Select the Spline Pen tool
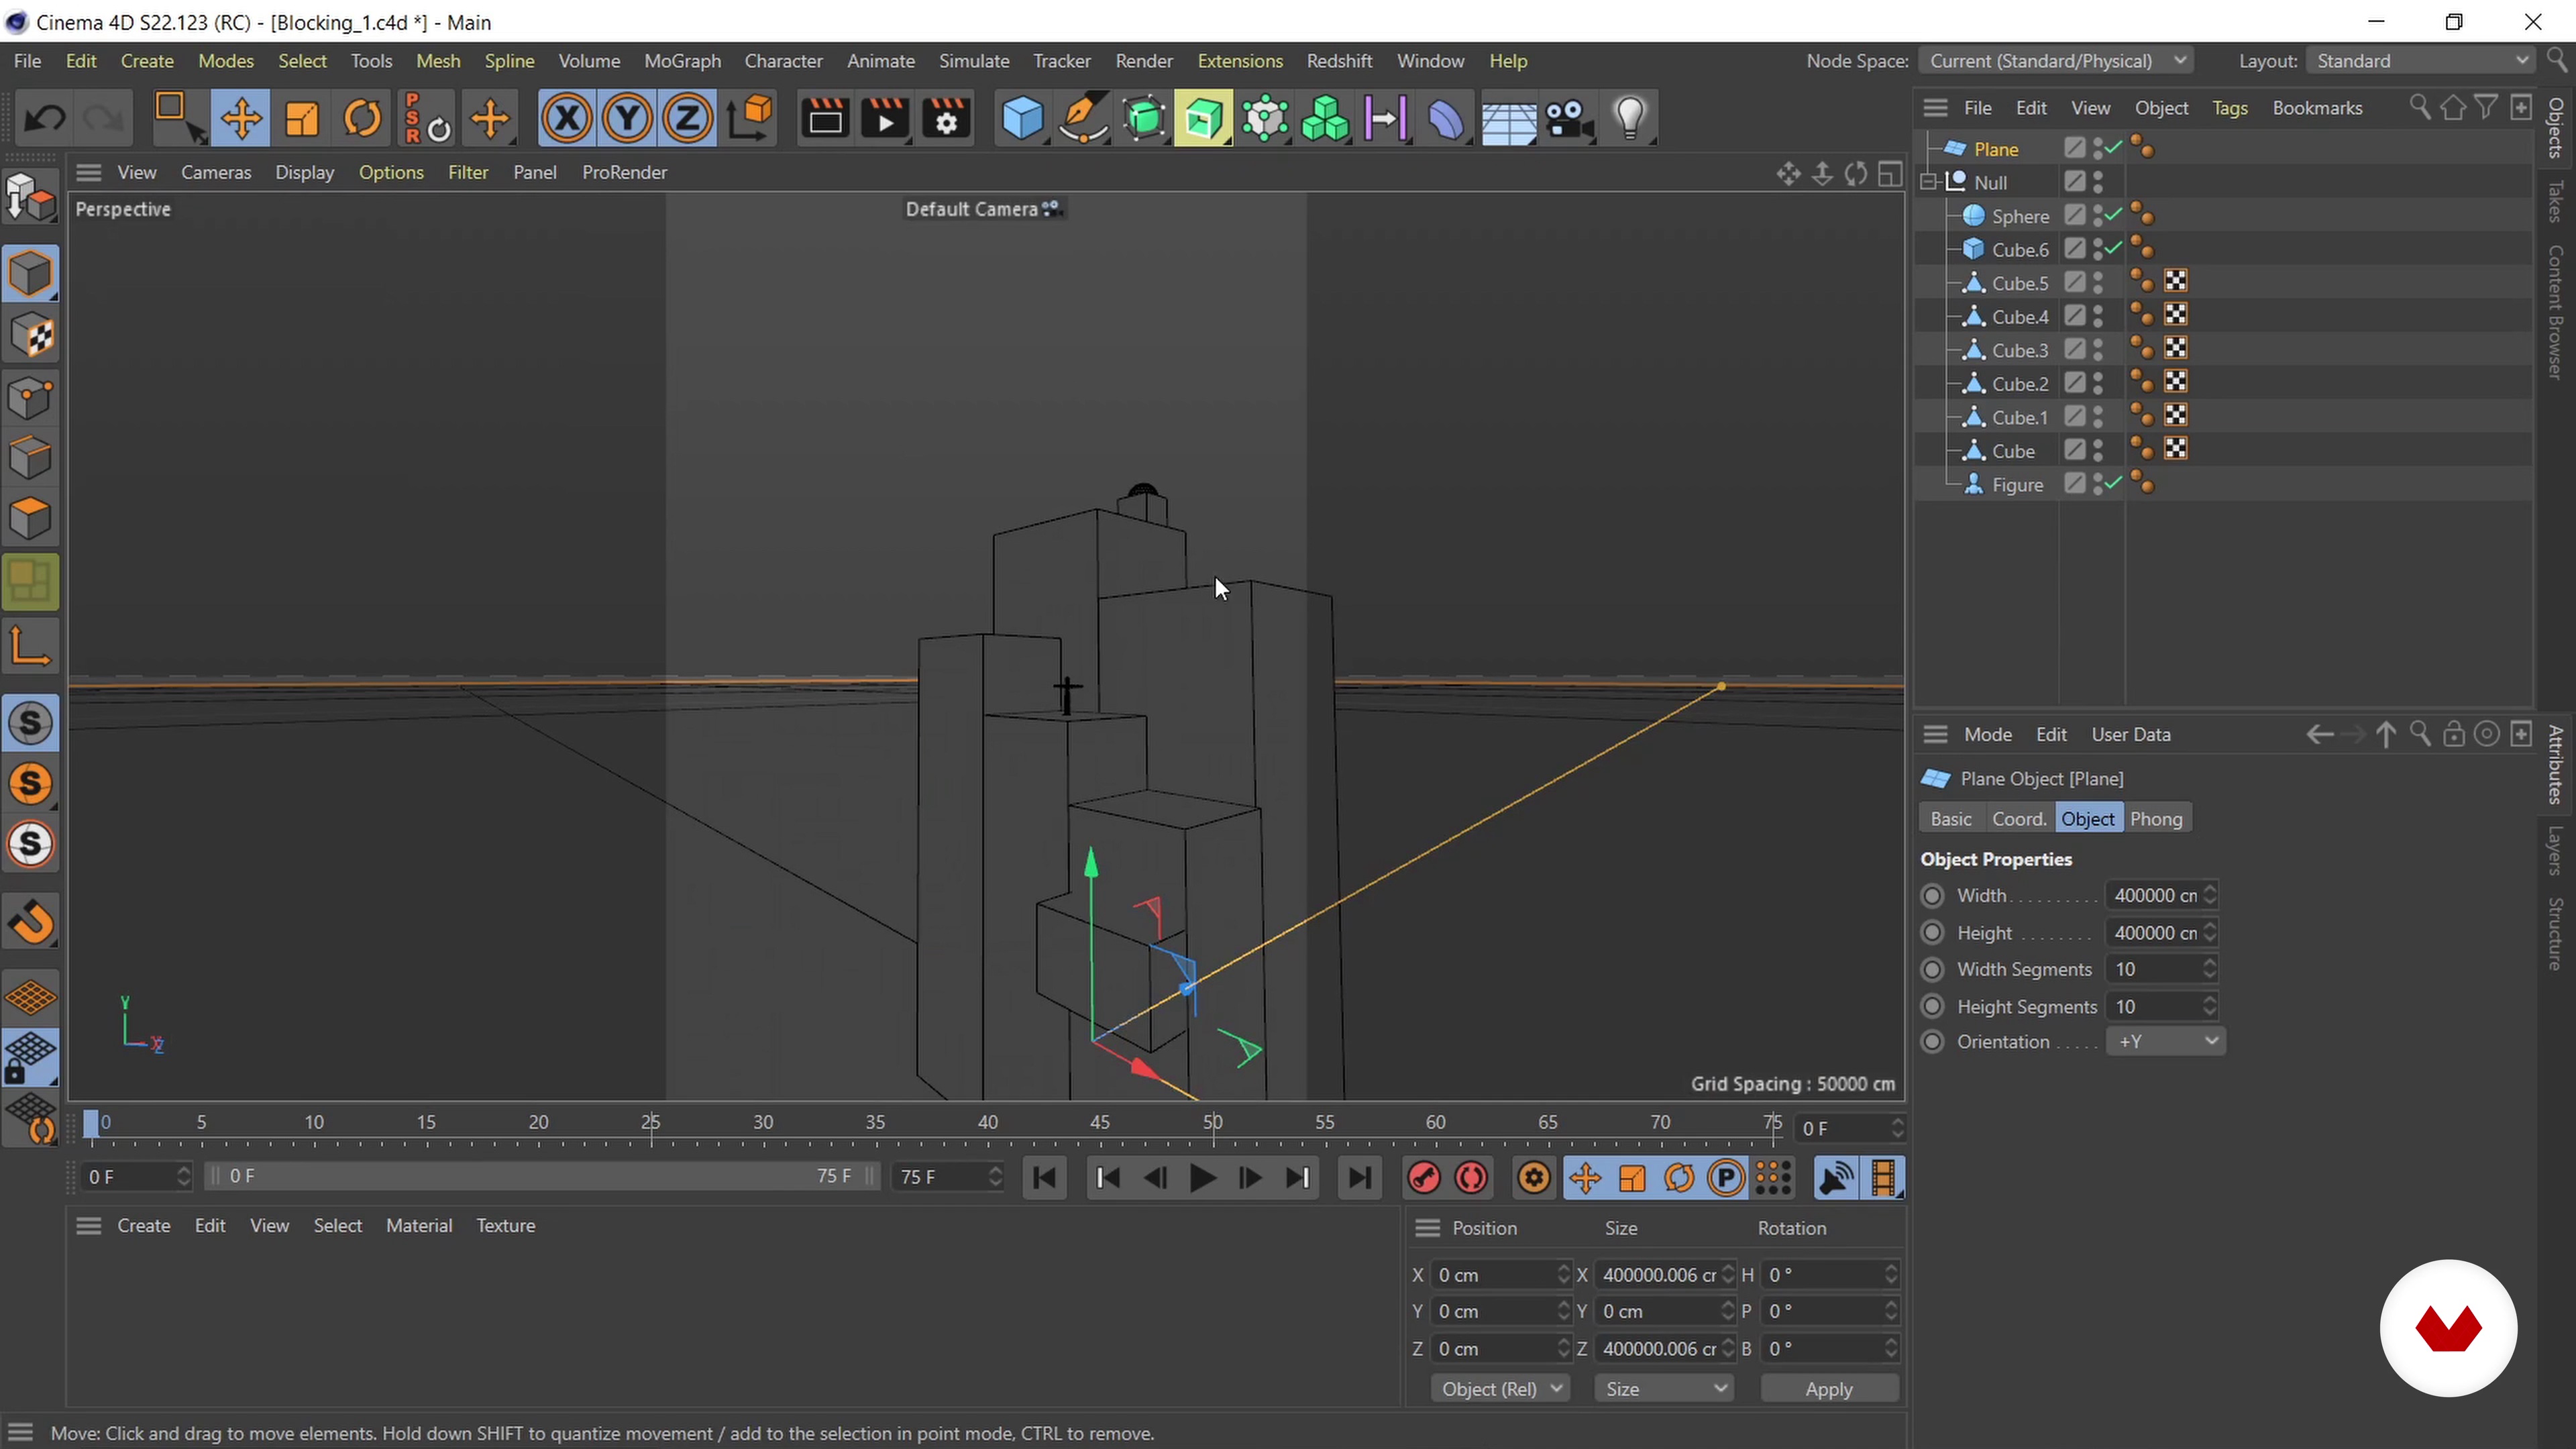The width and height of the screenshot is (2576, 1449). tap(1083, 119)
